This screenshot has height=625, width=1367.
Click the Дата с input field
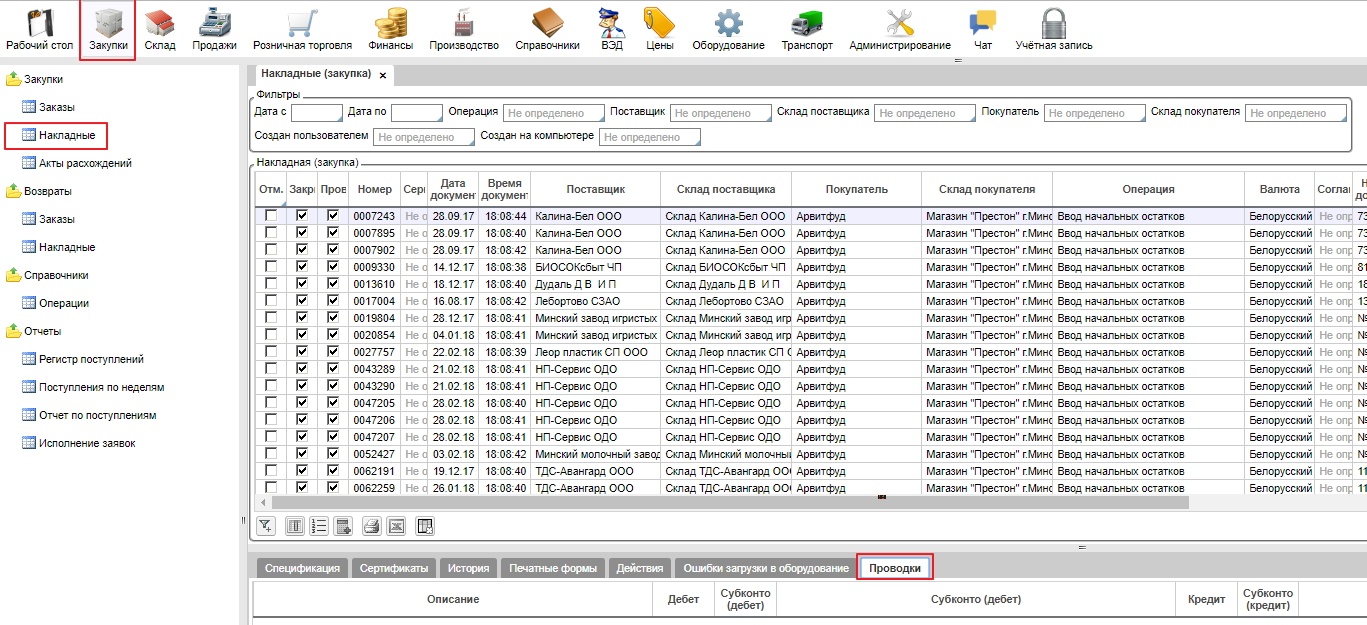click(x=316, y=113)
